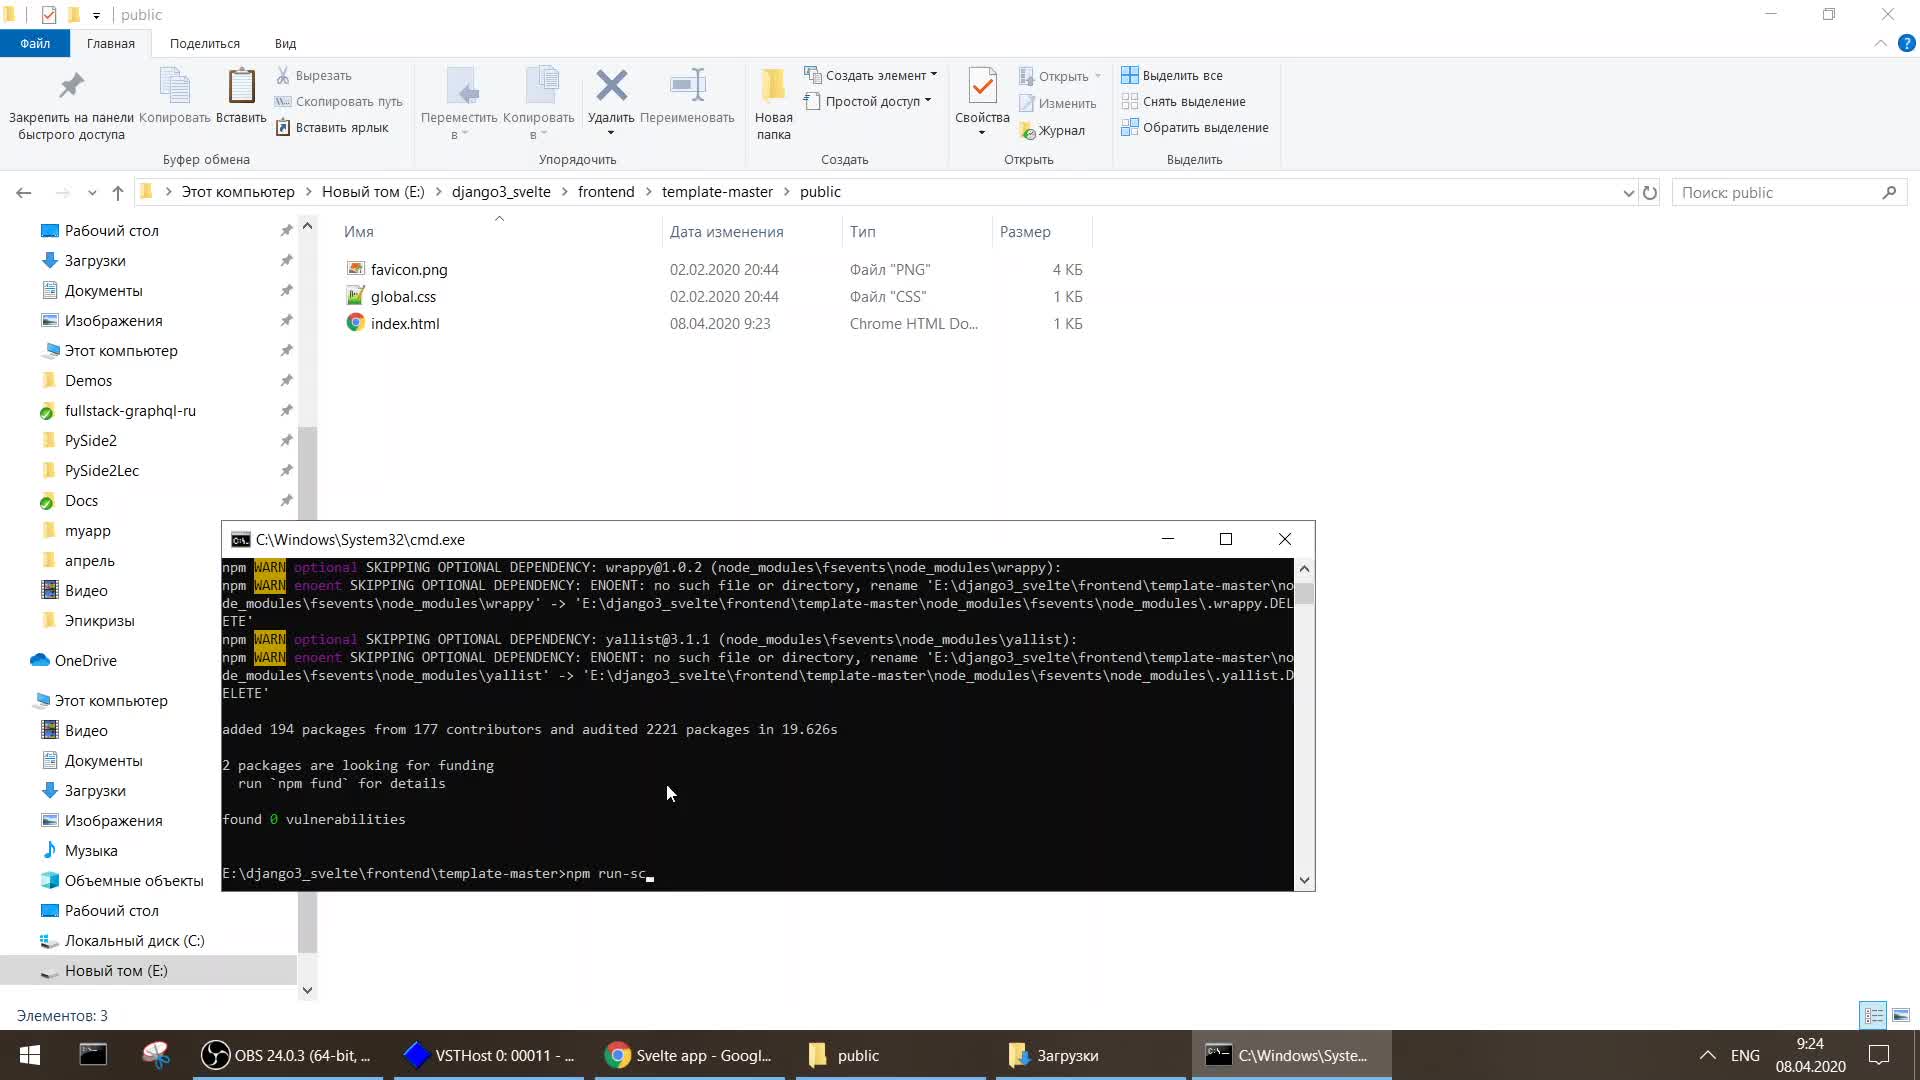Click django3_svelte in the address path
This screenshot has width=1920, height=1080.
point(501,192)
